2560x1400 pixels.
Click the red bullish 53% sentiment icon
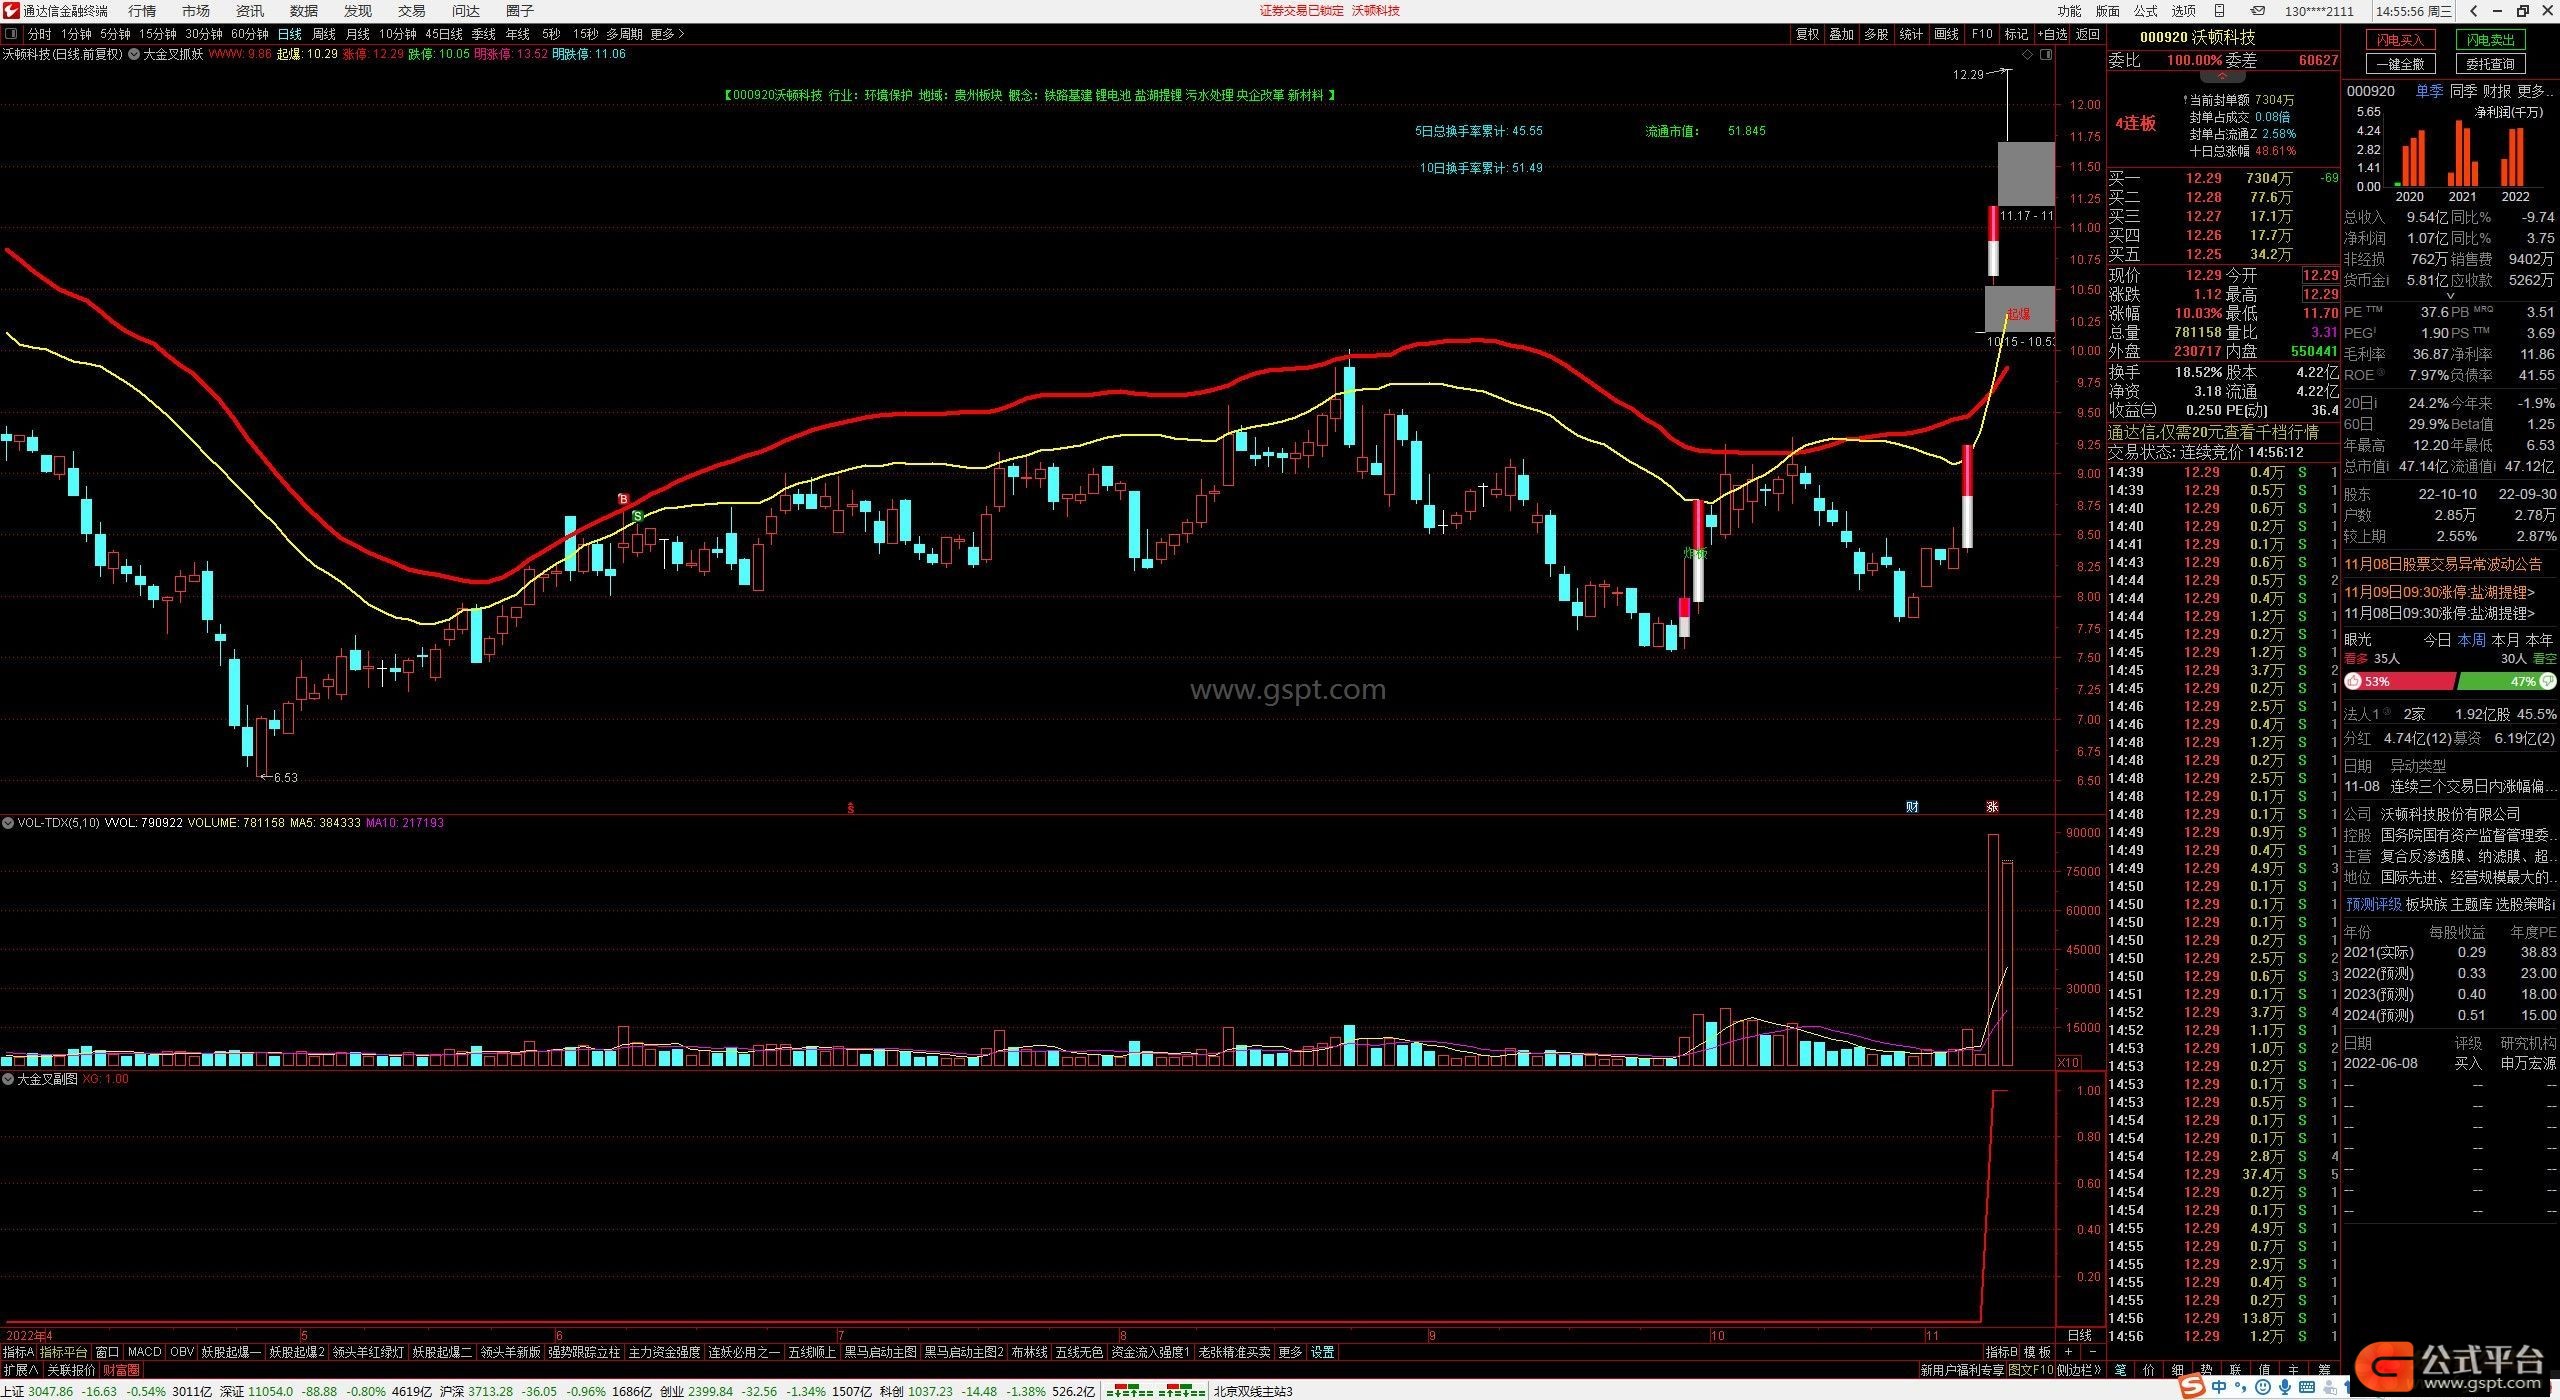pos(2354,681)
